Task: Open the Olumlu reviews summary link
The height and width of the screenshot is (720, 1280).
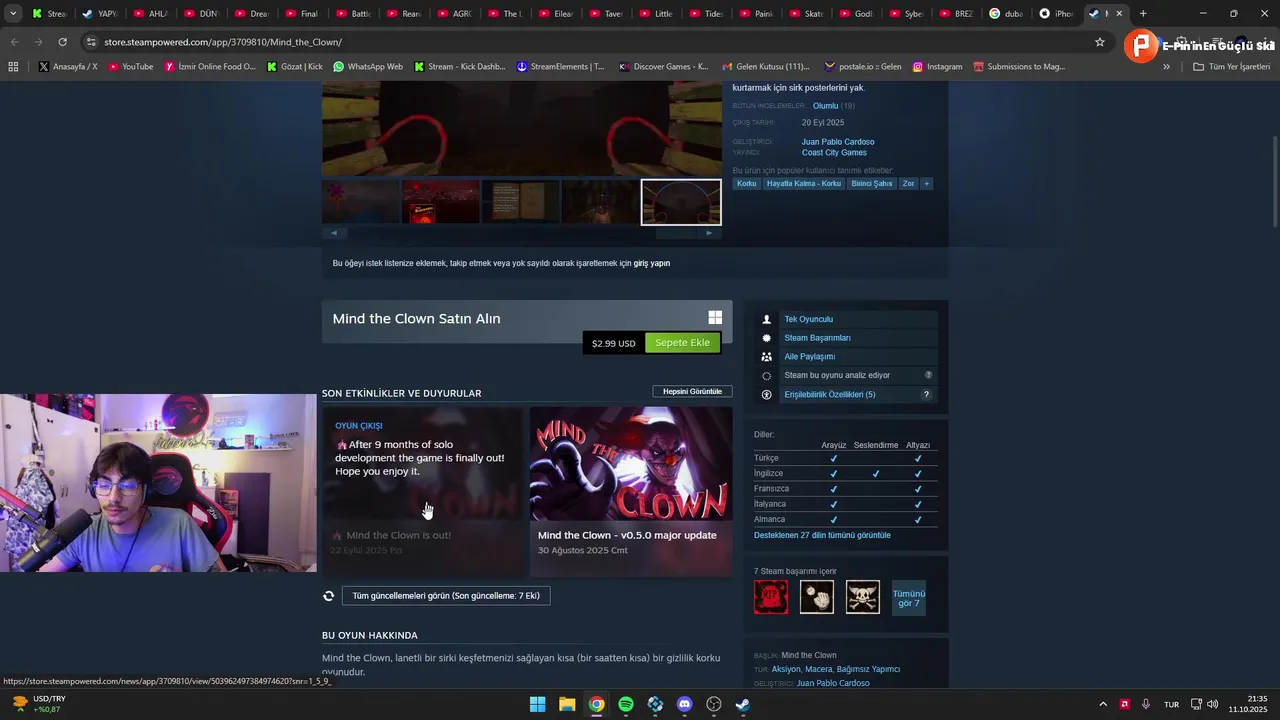Action: [825, 106]
